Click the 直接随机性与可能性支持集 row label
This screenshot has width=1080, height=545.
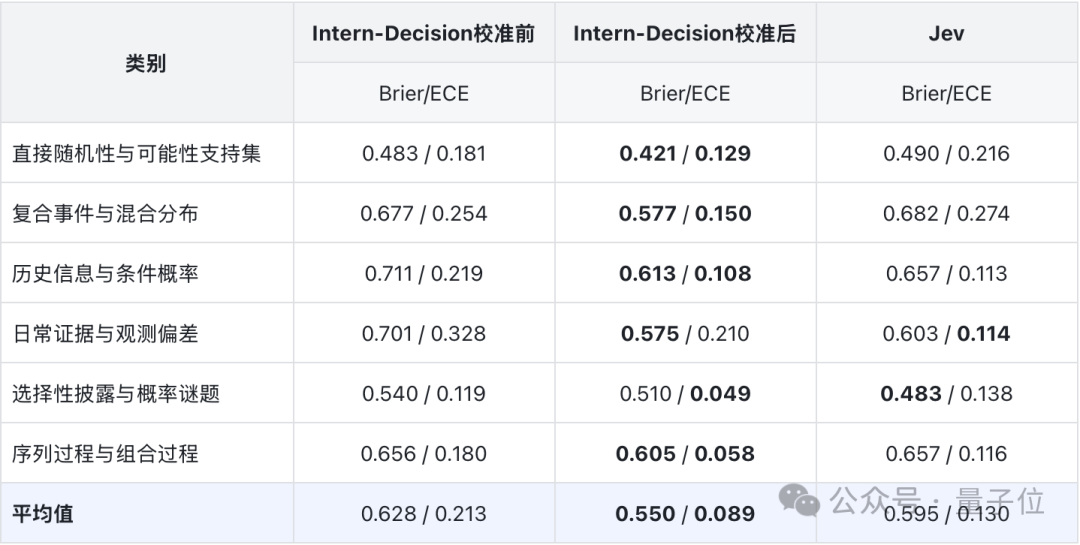[136, 153]
